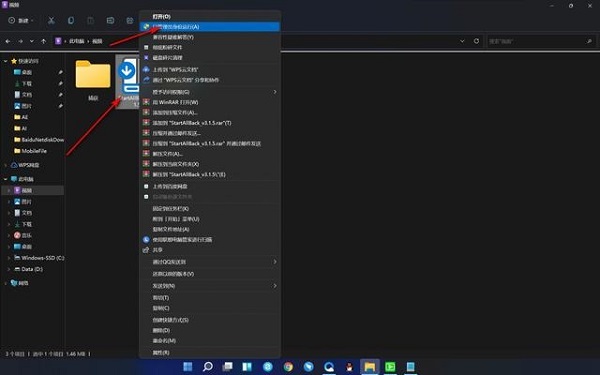Open the green iQIYI icon in taskbar
This screenshot has height=375, width=600.
[x=390, y=367]
